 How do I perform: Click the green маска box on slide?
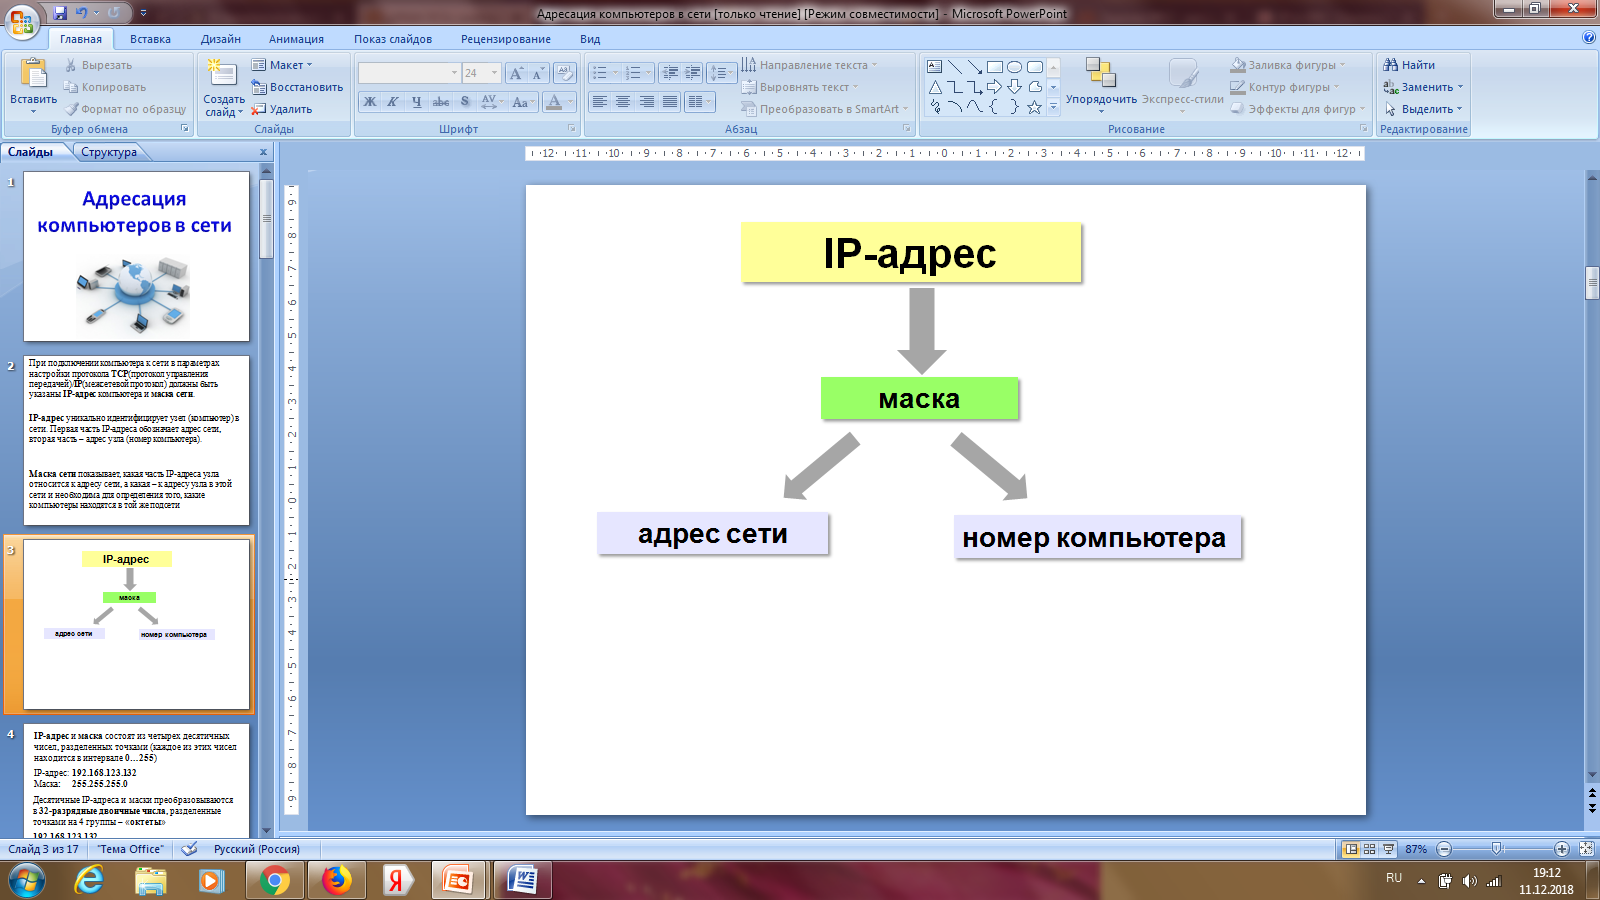point(919,399)
